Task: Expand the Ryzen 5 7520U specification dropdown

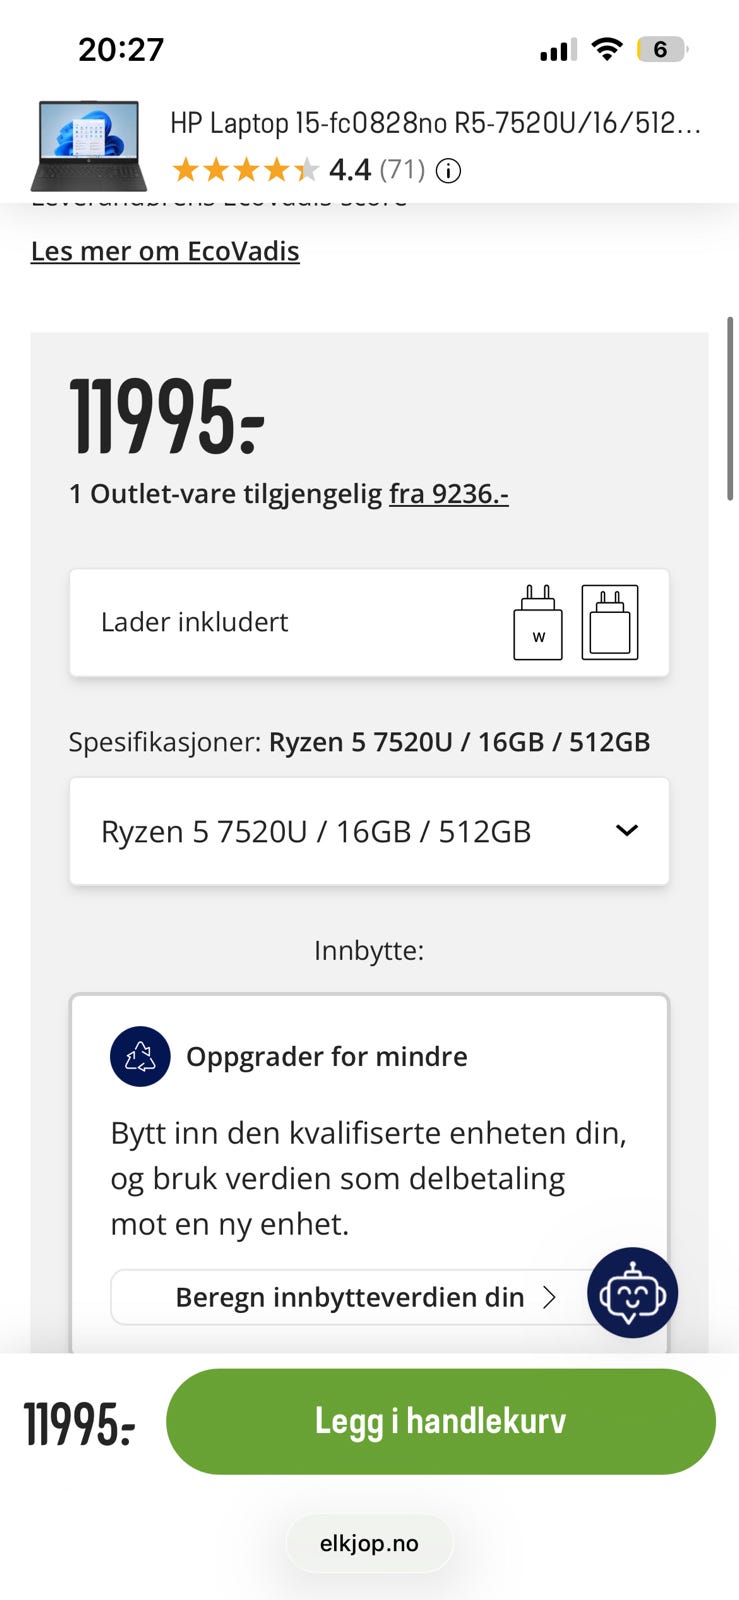Action: coord(369,831)
